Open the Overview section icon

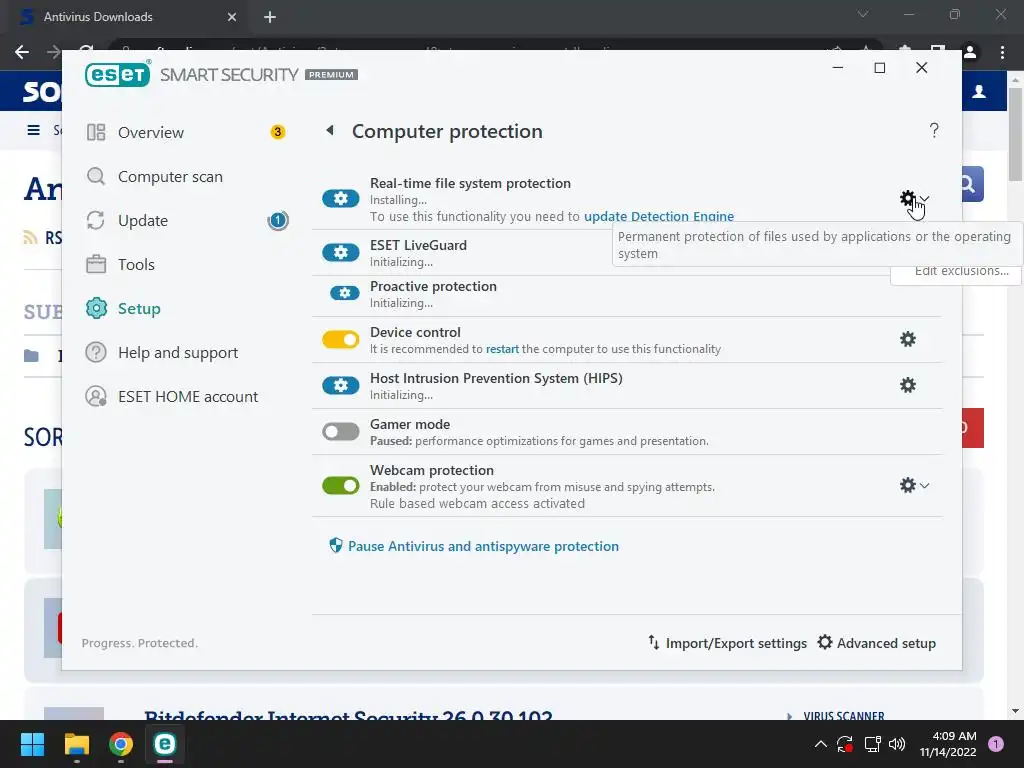(96, 133)
